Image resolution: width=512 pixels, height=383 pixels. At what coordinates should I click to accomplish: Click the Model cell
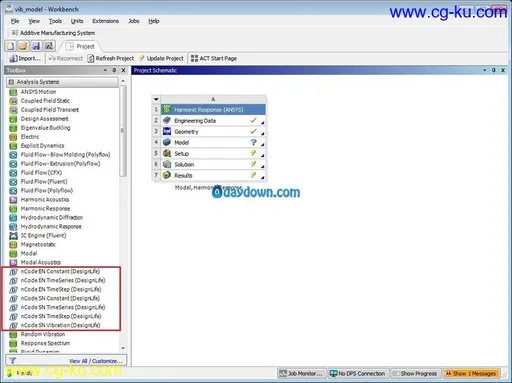coord(213,143)
